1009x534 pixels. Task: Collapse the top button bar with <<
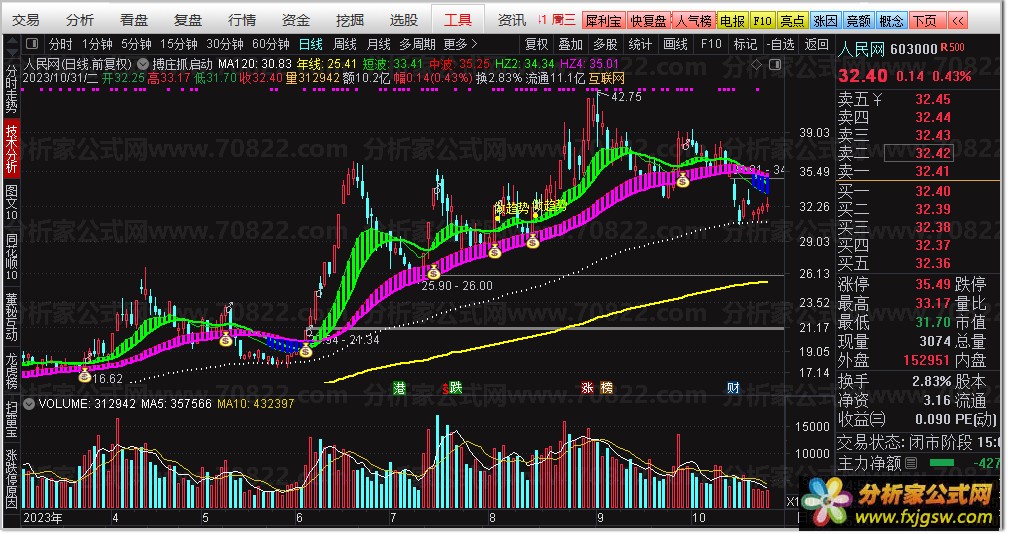pyautogui.click(x=958, y=21)
